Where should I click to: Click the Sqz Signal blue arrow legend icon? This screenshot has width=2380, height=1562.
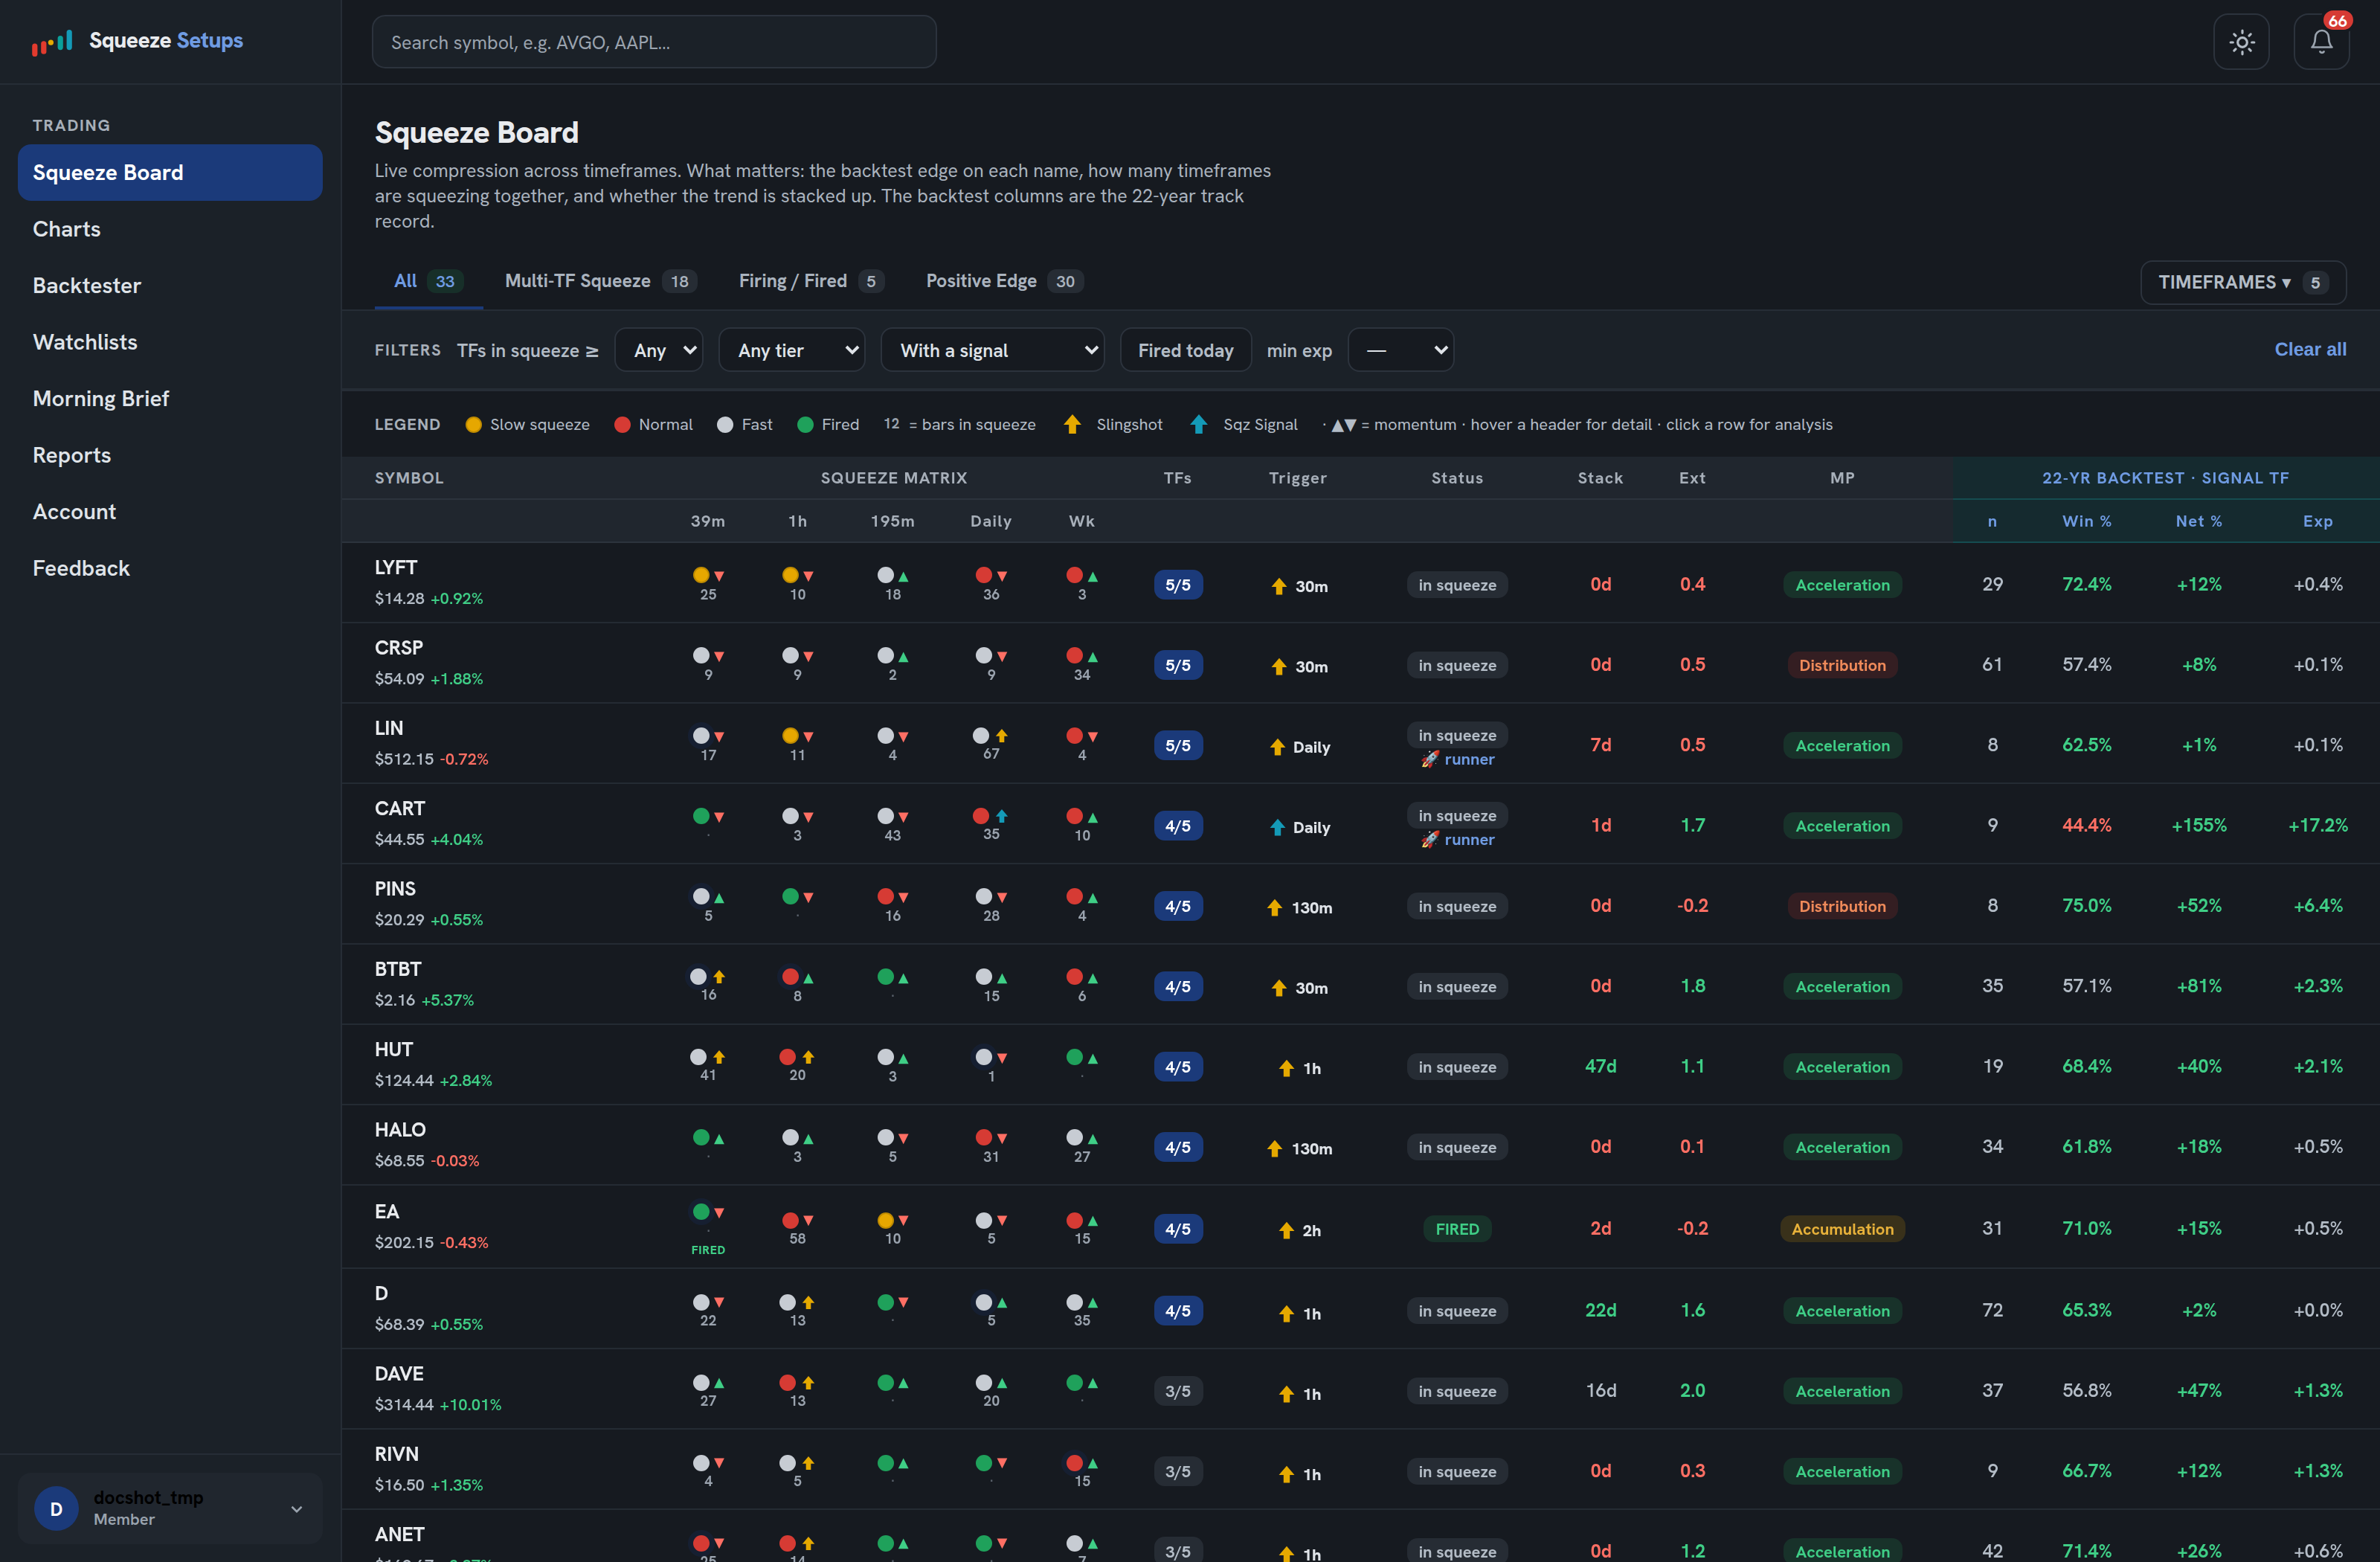pos(1198,425)
